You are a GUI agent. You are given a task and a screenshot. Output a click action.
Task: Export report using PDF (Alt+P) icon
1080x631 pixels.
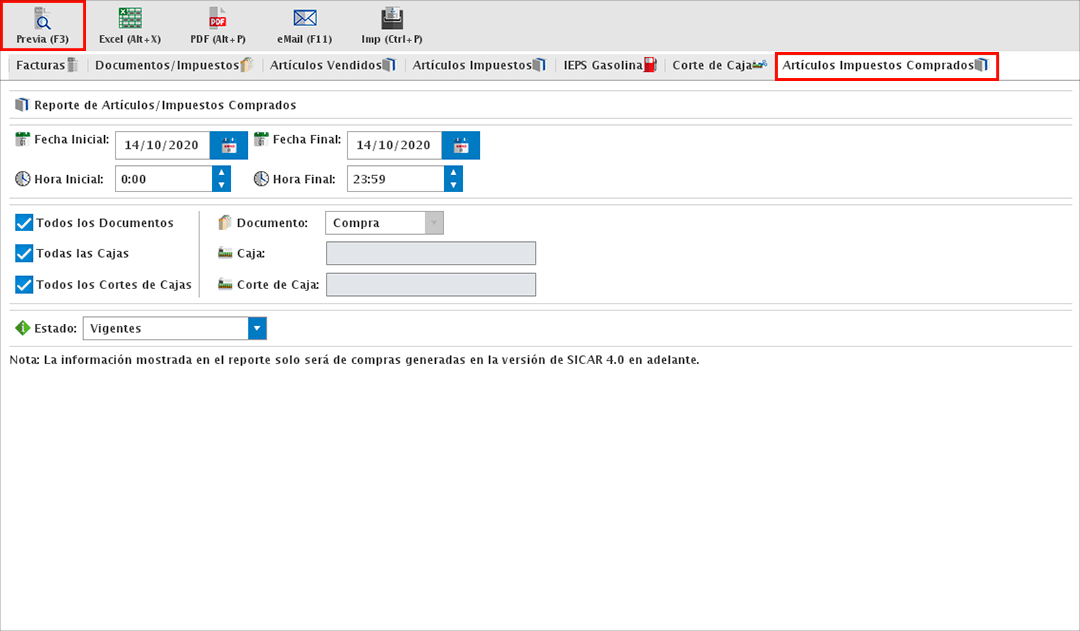coord(218,25)
